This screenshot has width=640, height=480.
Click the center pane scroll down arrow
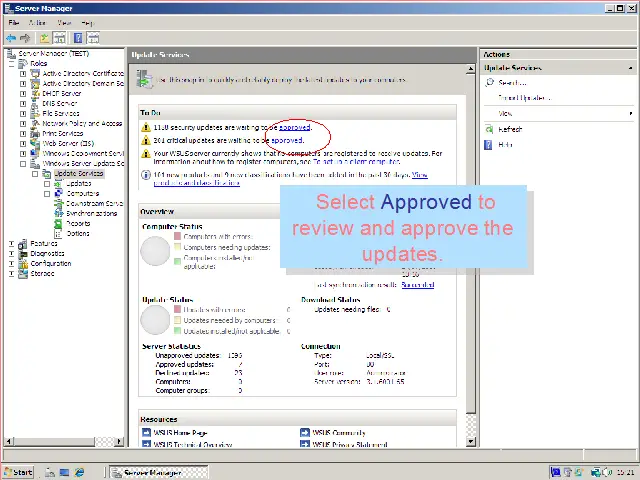(471, 441)
